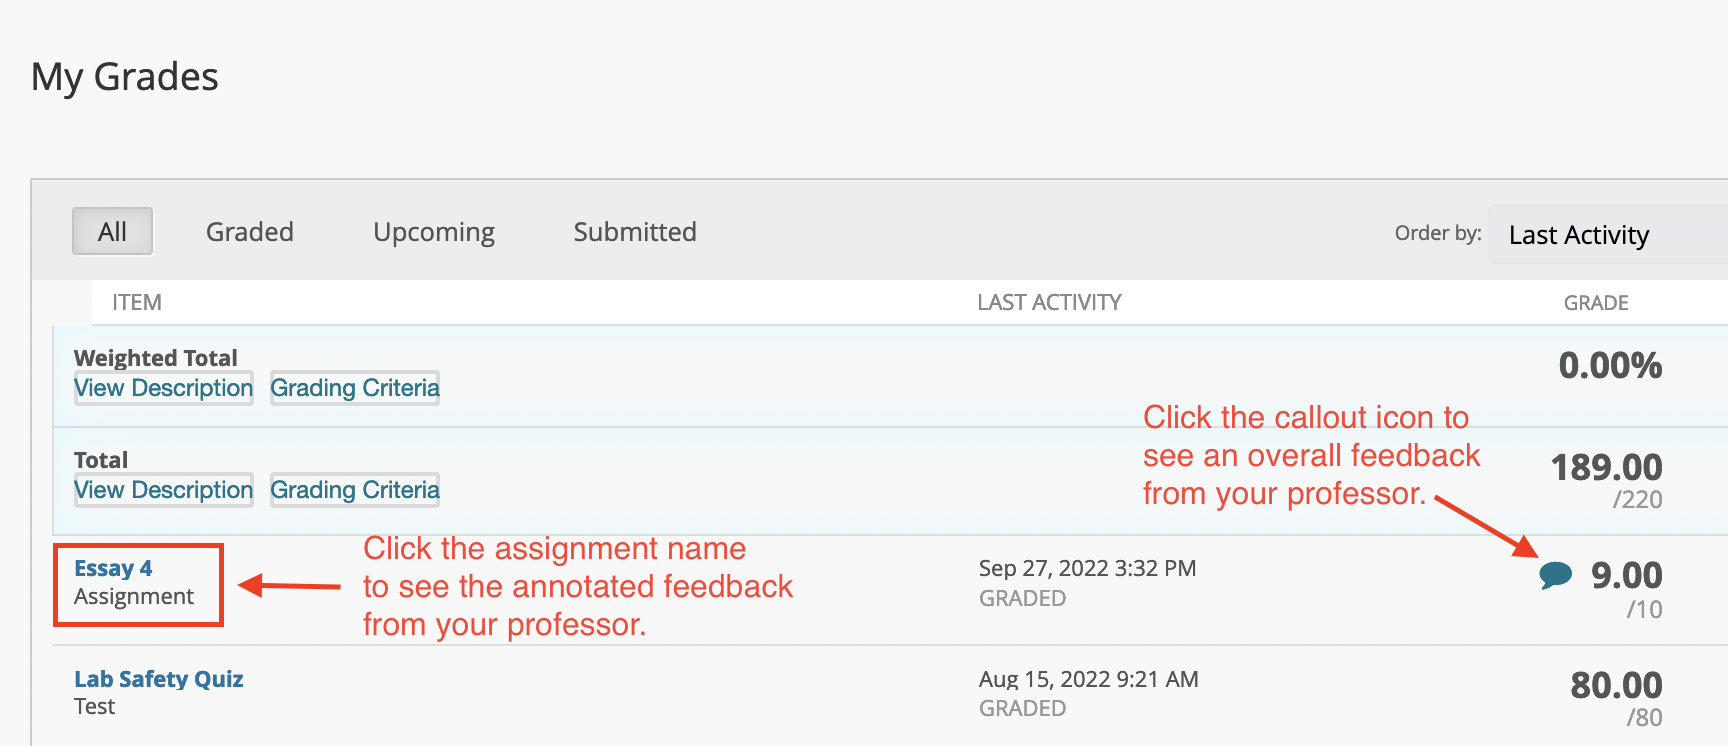
Task: Click the 9.00 grade for Essay 4
Action: 1626,575
